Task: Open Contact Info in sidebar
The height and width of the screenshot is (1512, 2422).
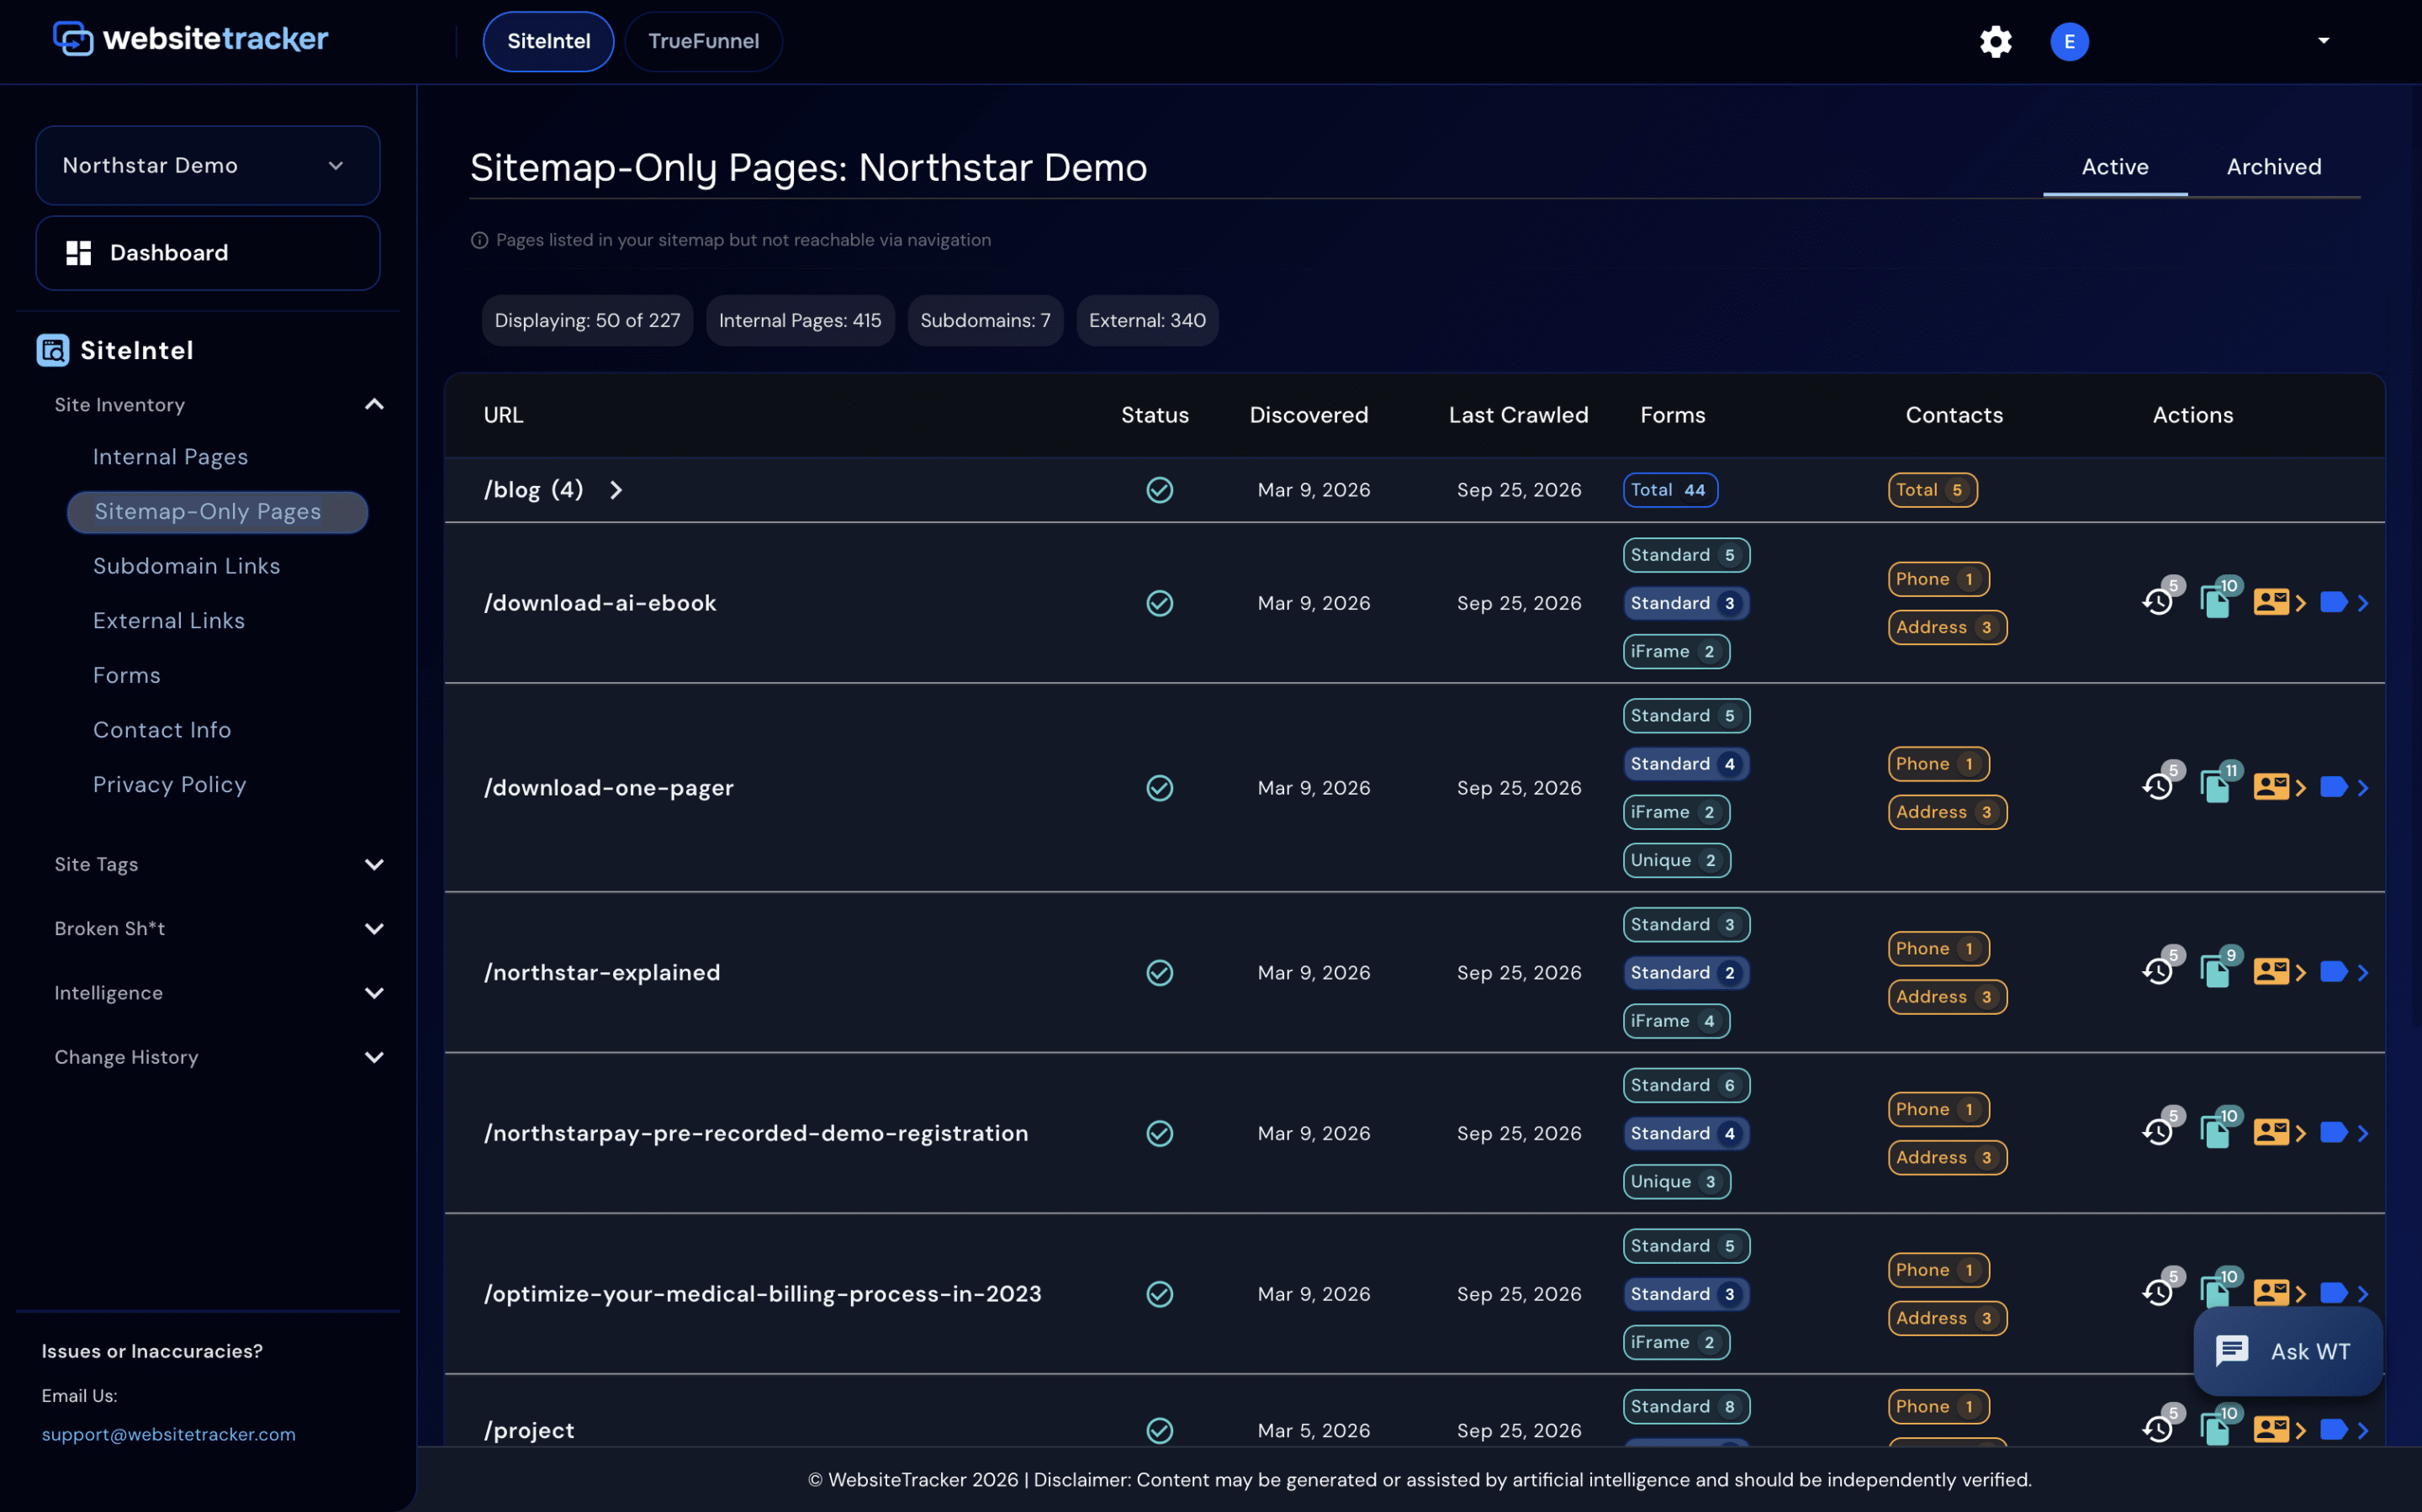Action: pyautogui.click(x=162, y=730)
